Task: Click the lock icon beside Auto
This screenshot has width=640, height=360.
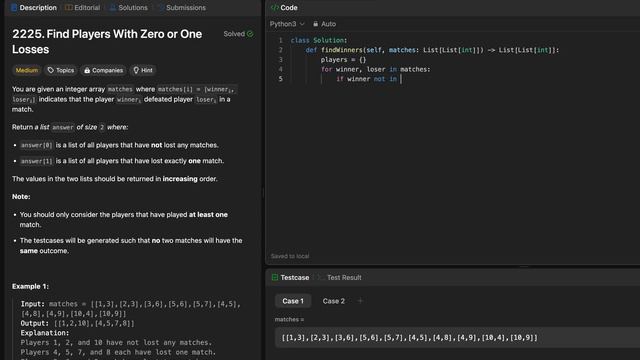Action: tap(316, 24)
